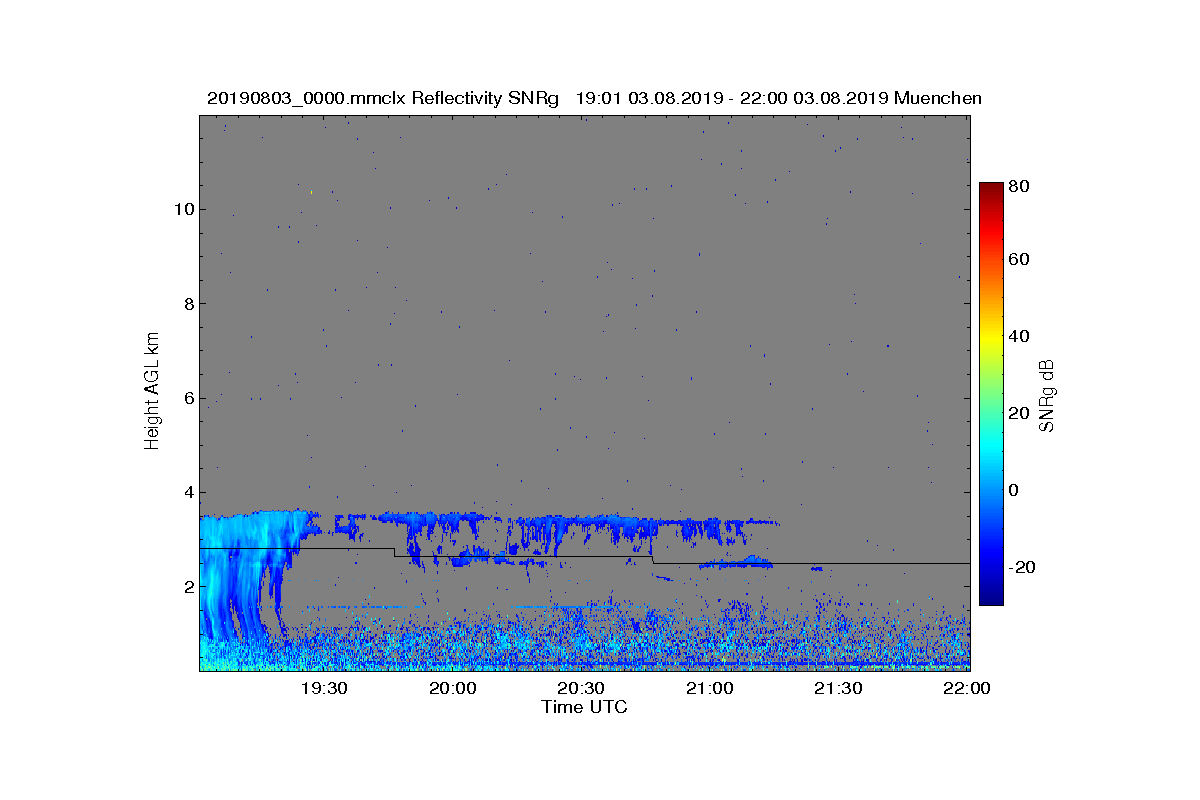Click the colorbar value 60
1200x800 pixels.
(1020, 260)
